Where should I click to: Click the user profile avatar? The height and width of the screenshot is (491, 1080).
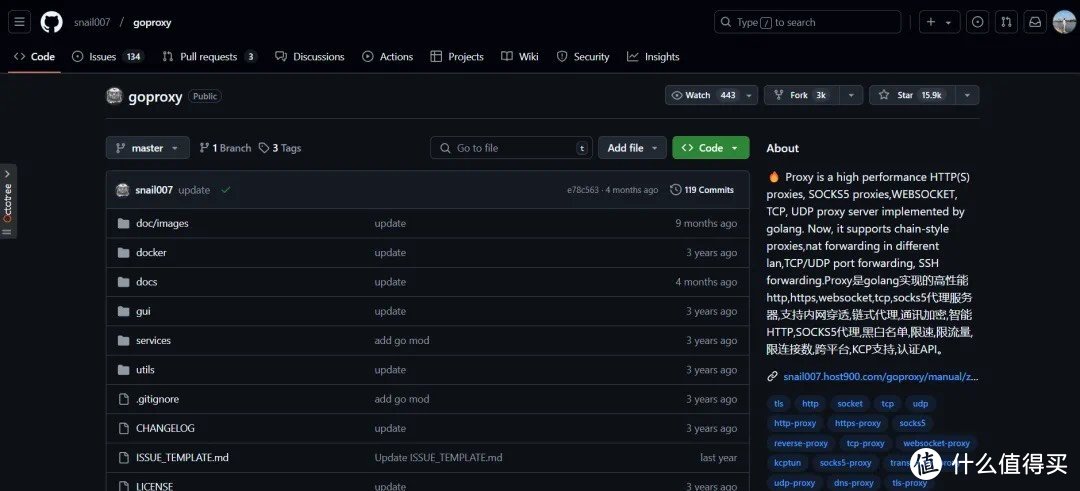point(1064,22)
